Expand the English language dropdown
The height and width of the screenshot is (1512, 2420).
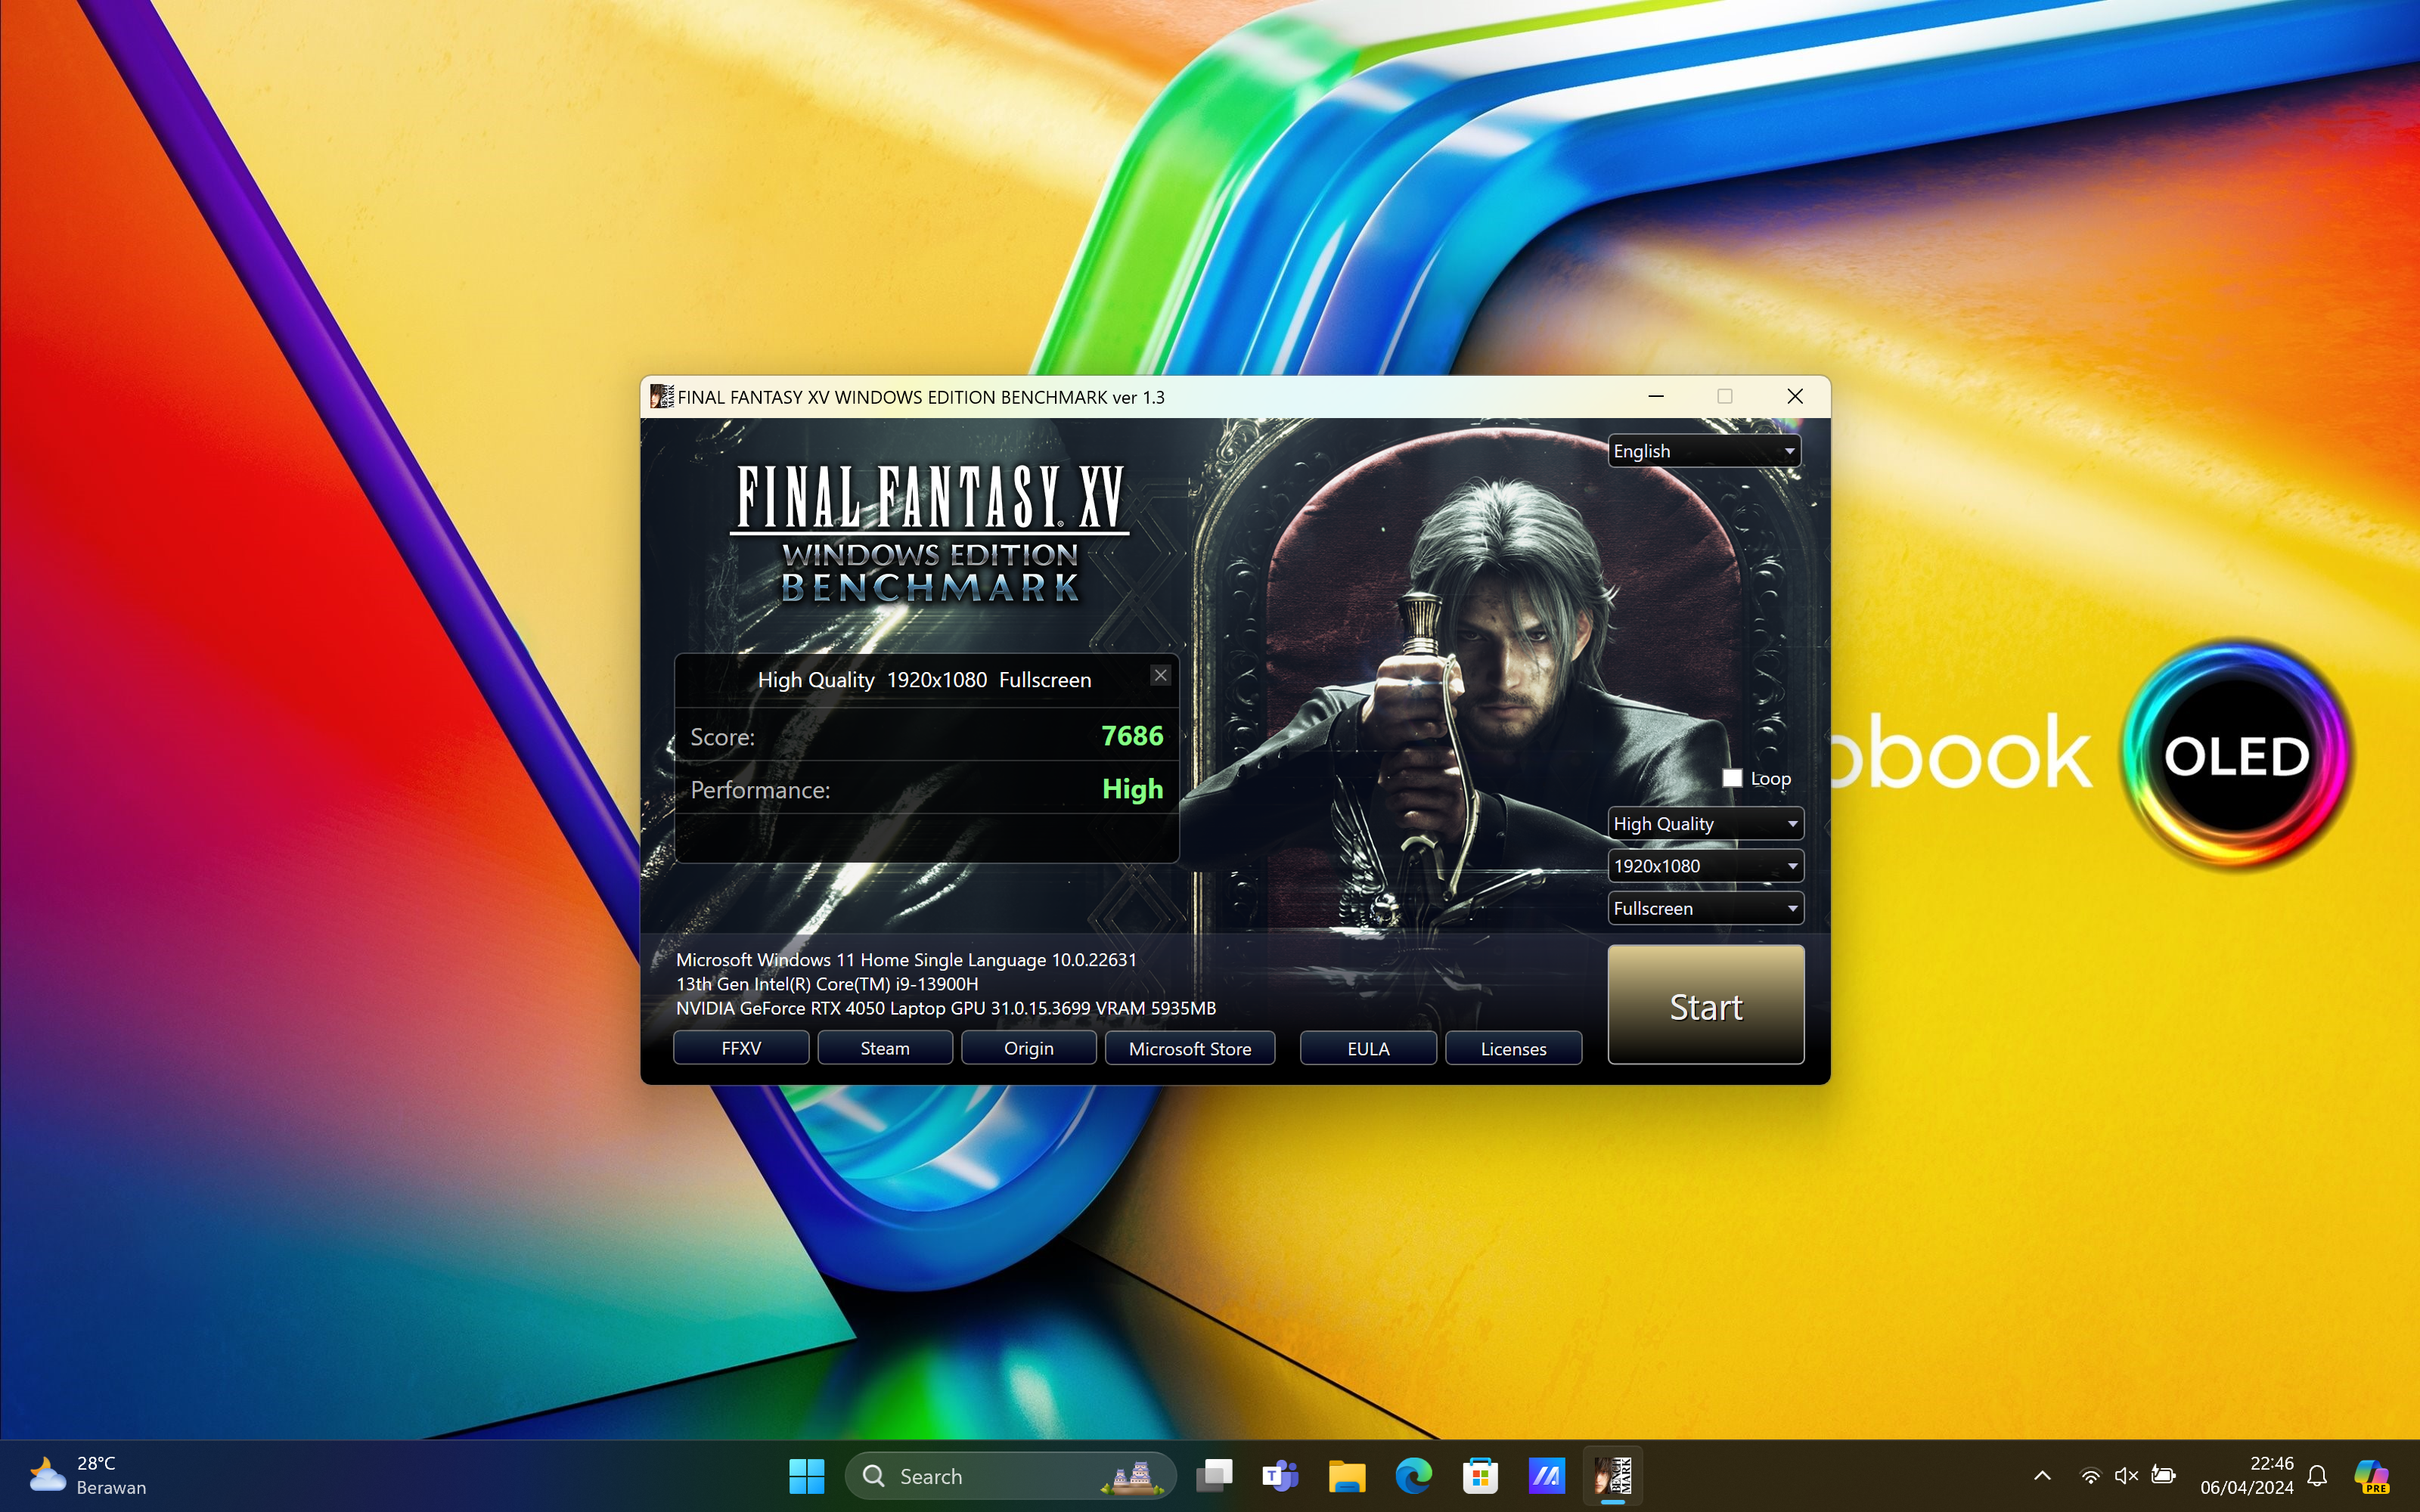[1704, 451]
